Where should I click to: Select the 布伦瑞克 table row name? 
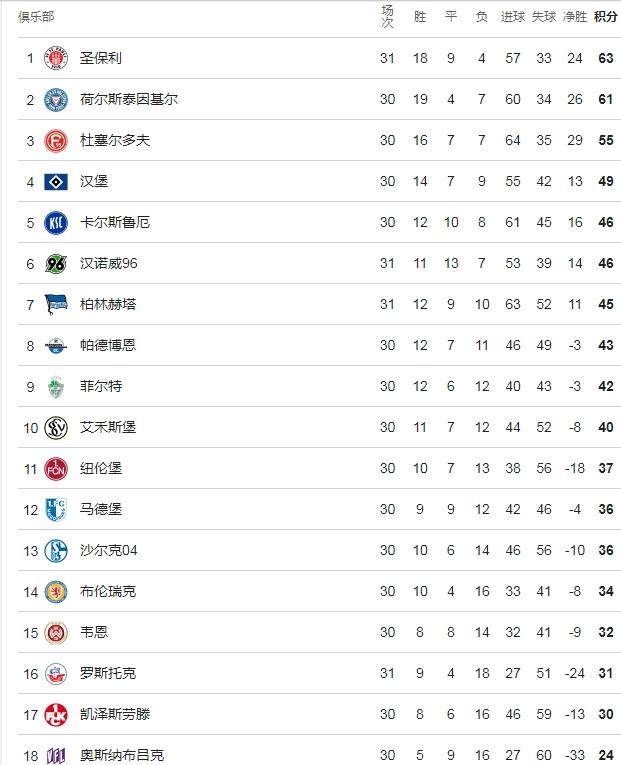pyautogui.click(x=108, y=591)
